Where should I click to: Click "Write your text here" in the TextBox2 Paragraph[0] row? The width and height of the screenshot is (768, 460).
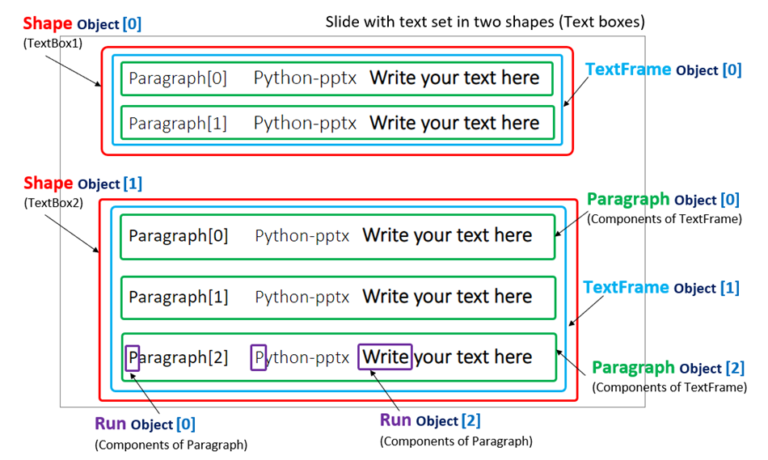click(x=447, y=236)
